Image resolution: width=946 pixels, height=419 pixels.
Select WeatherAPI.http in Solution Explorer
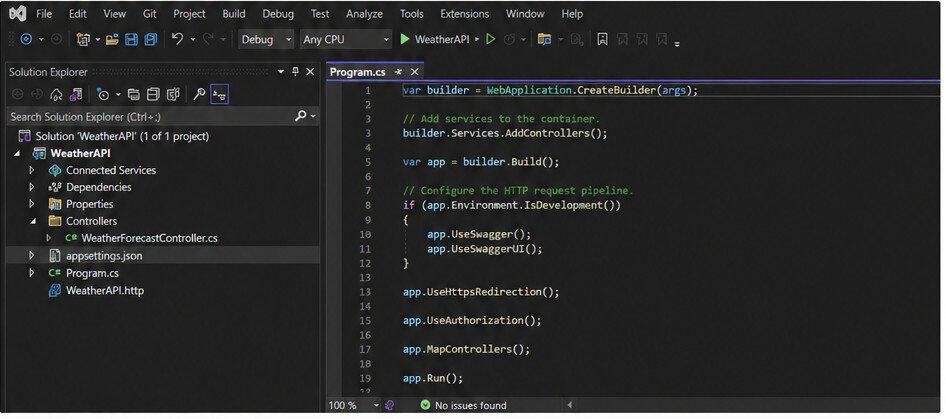pyautogui.click(x=105, y=290)
